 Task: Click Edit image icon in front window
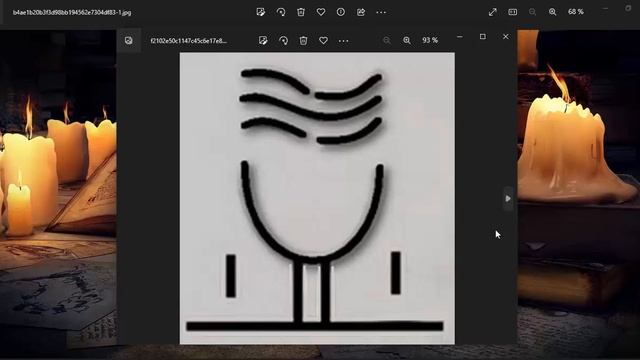click(x=263, y=40)
